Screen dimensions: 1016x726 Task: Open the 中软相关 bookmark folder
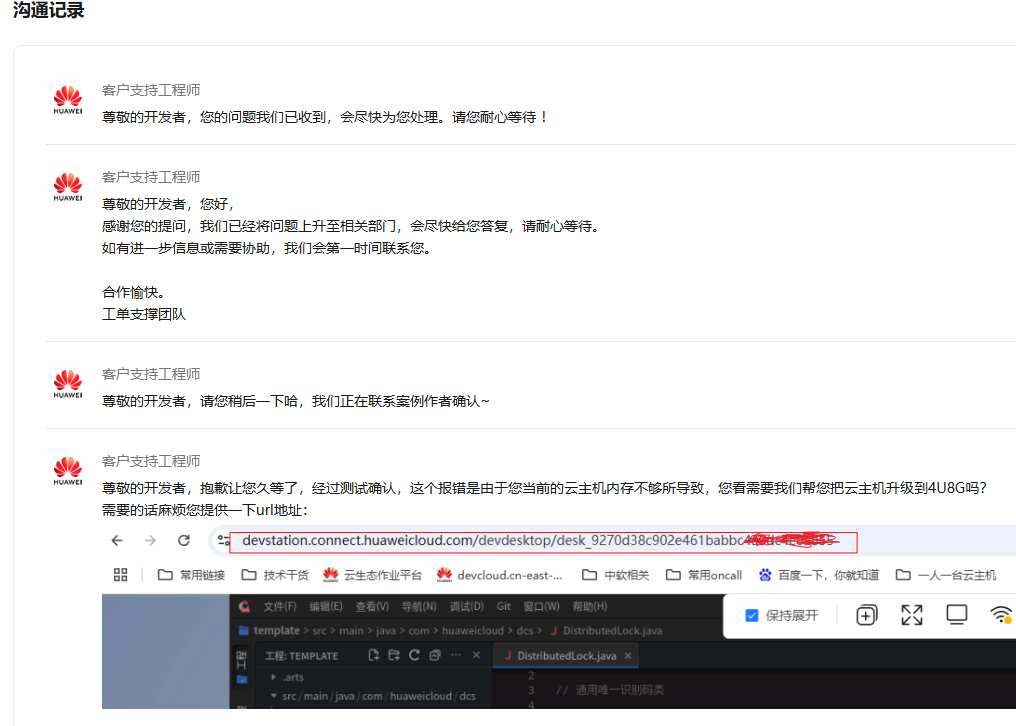(x=616, y=575)
